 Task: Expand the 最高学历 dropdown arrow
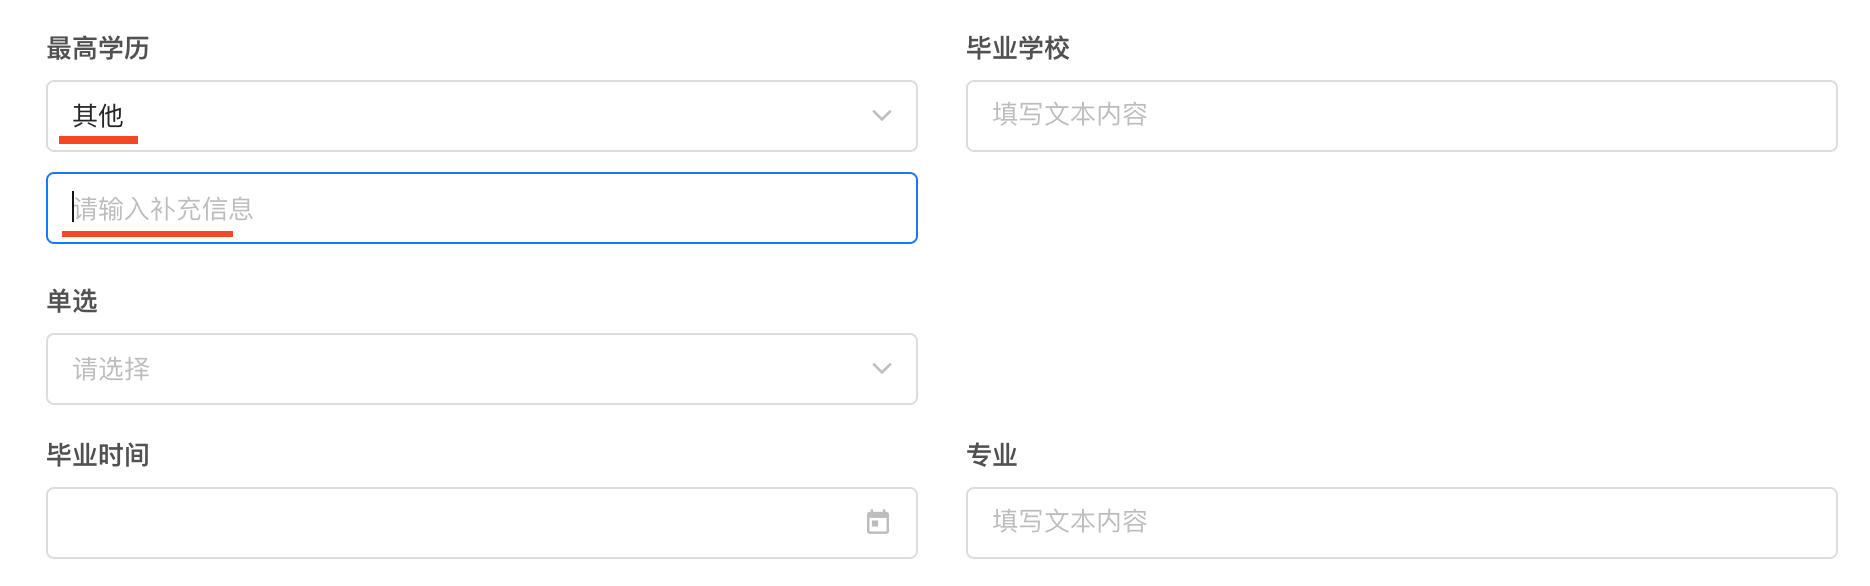click(x=881, y=116)
